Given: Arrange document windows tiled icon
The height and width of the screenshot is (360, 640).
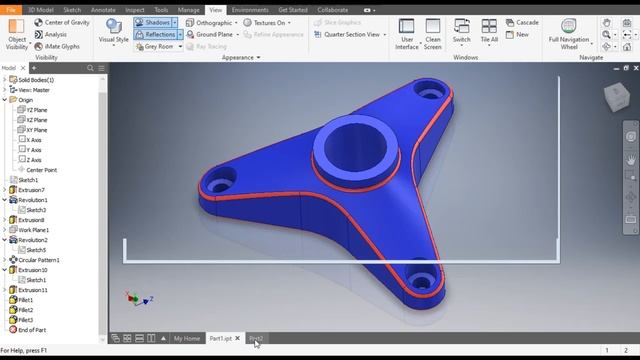Looking at the screenshot, I should (x=127, y=338).
